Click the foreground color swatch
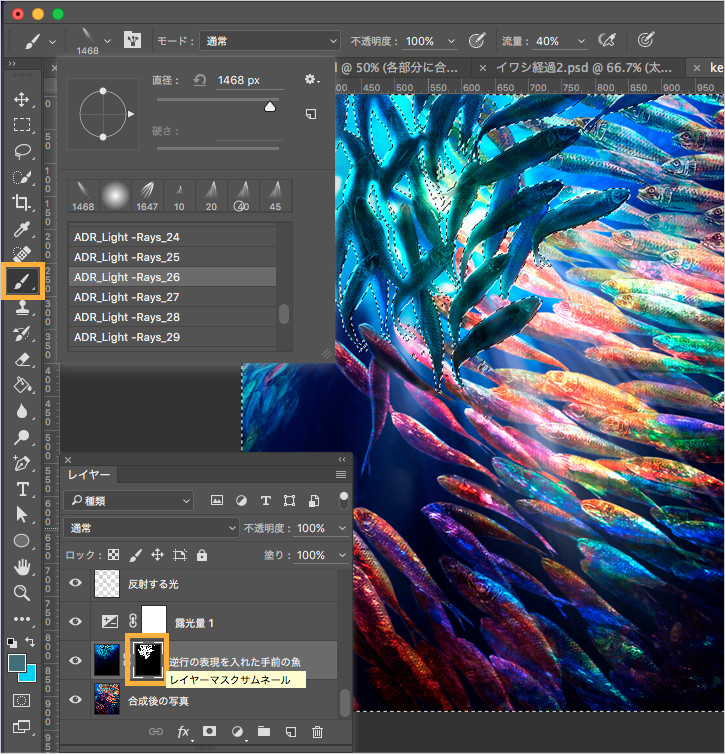This screenshot has height=754, width=725. click(17, 663)
